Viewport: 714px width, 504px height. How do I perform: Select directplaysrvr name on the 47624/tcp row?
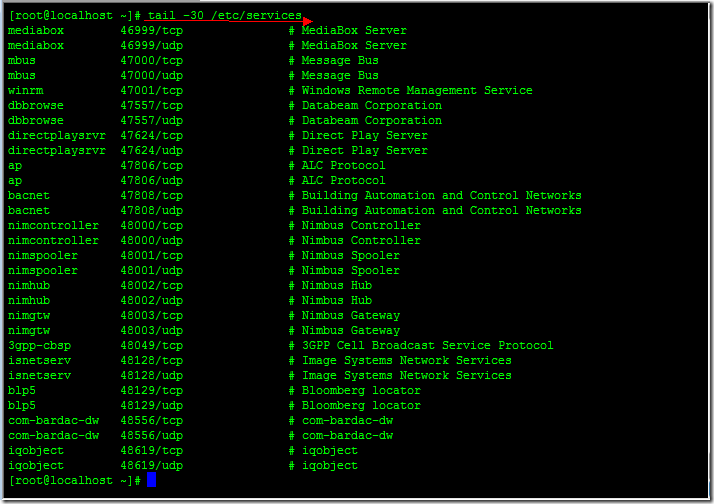click(57, 136)
